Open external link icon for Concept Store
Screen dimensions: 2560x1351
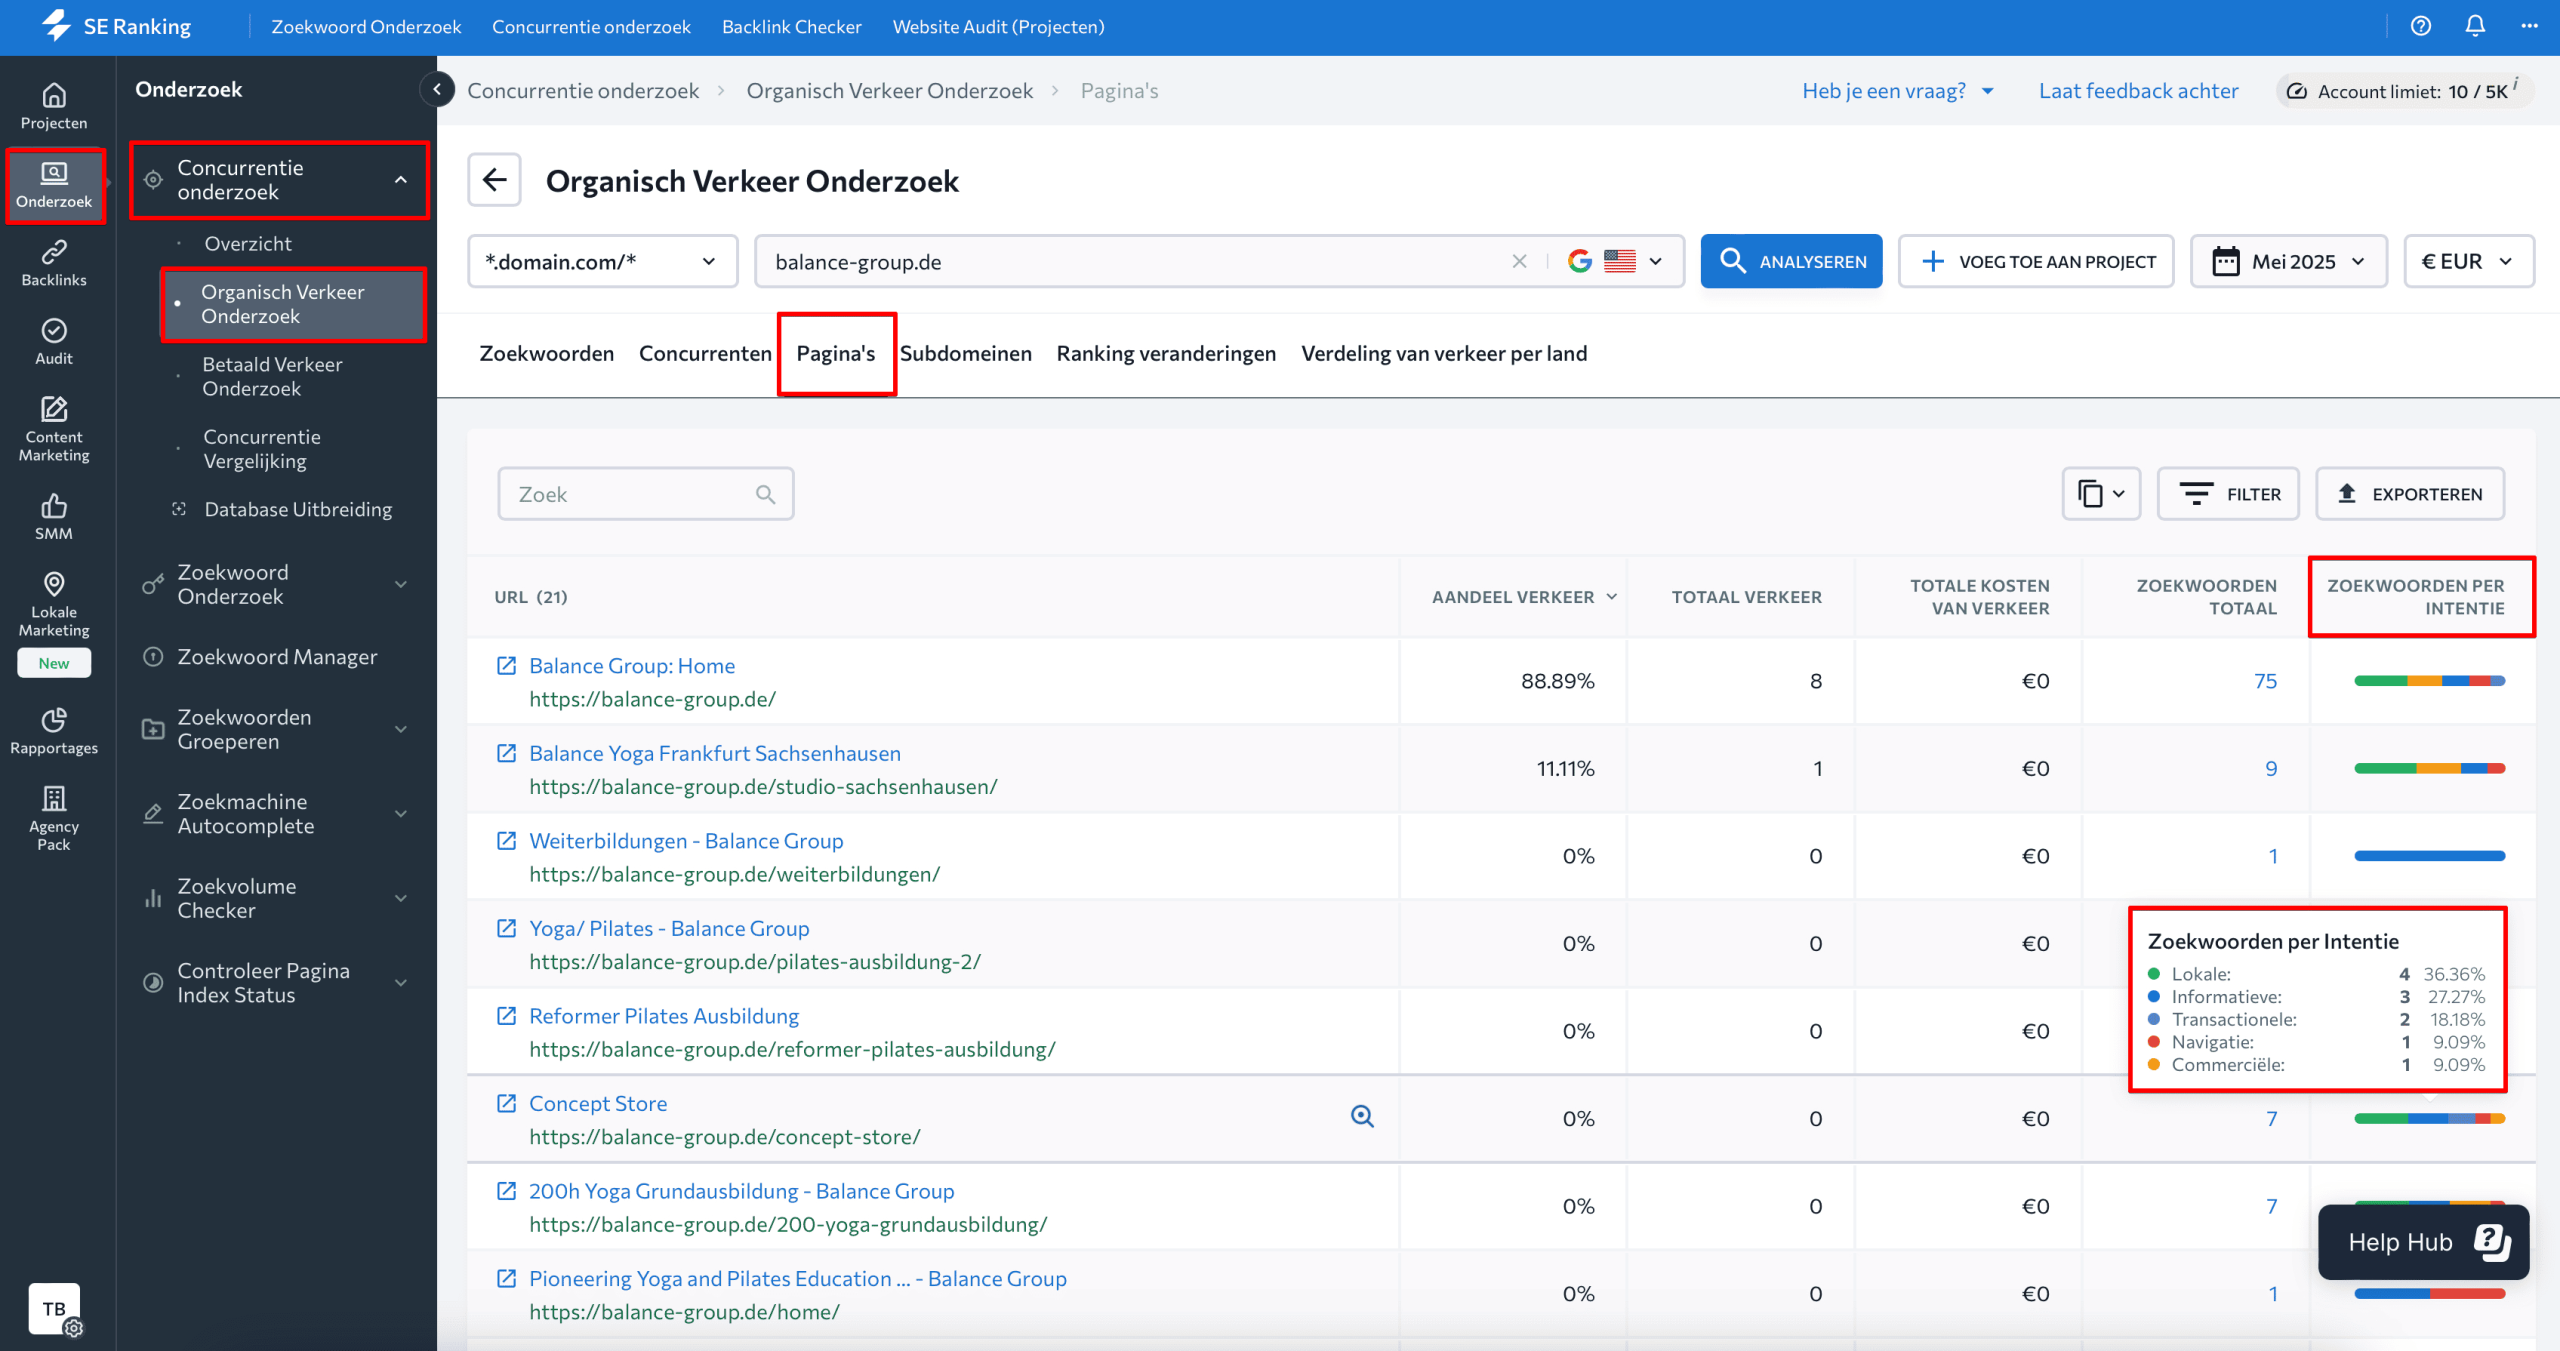pos(507,1103)
